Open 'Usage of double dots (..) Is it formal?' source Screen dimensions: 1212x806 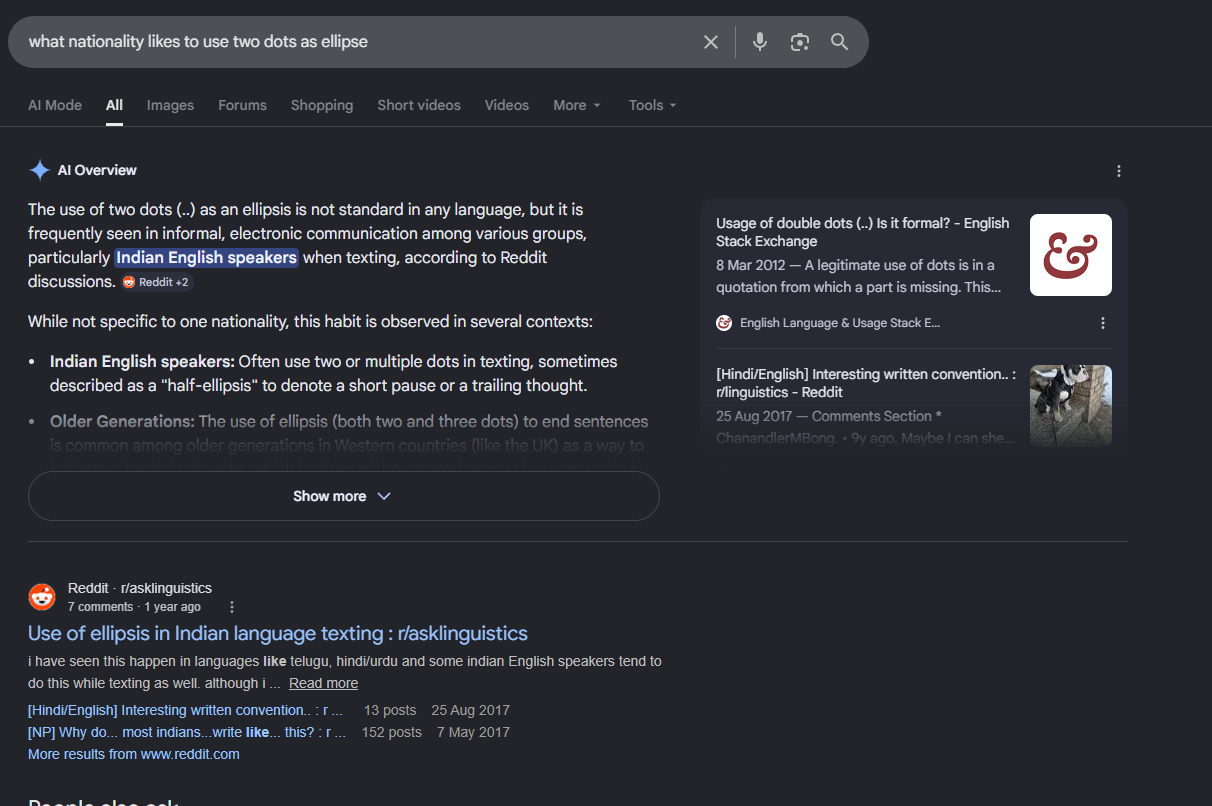click(x=863, y=232)
